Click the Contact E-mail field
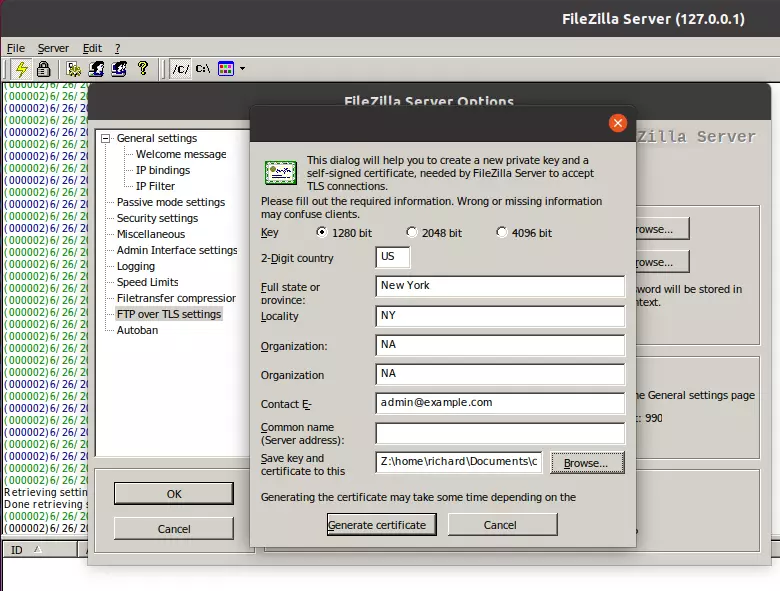The width and height of the screenshot is (780, 591). [x=500, y=403]
